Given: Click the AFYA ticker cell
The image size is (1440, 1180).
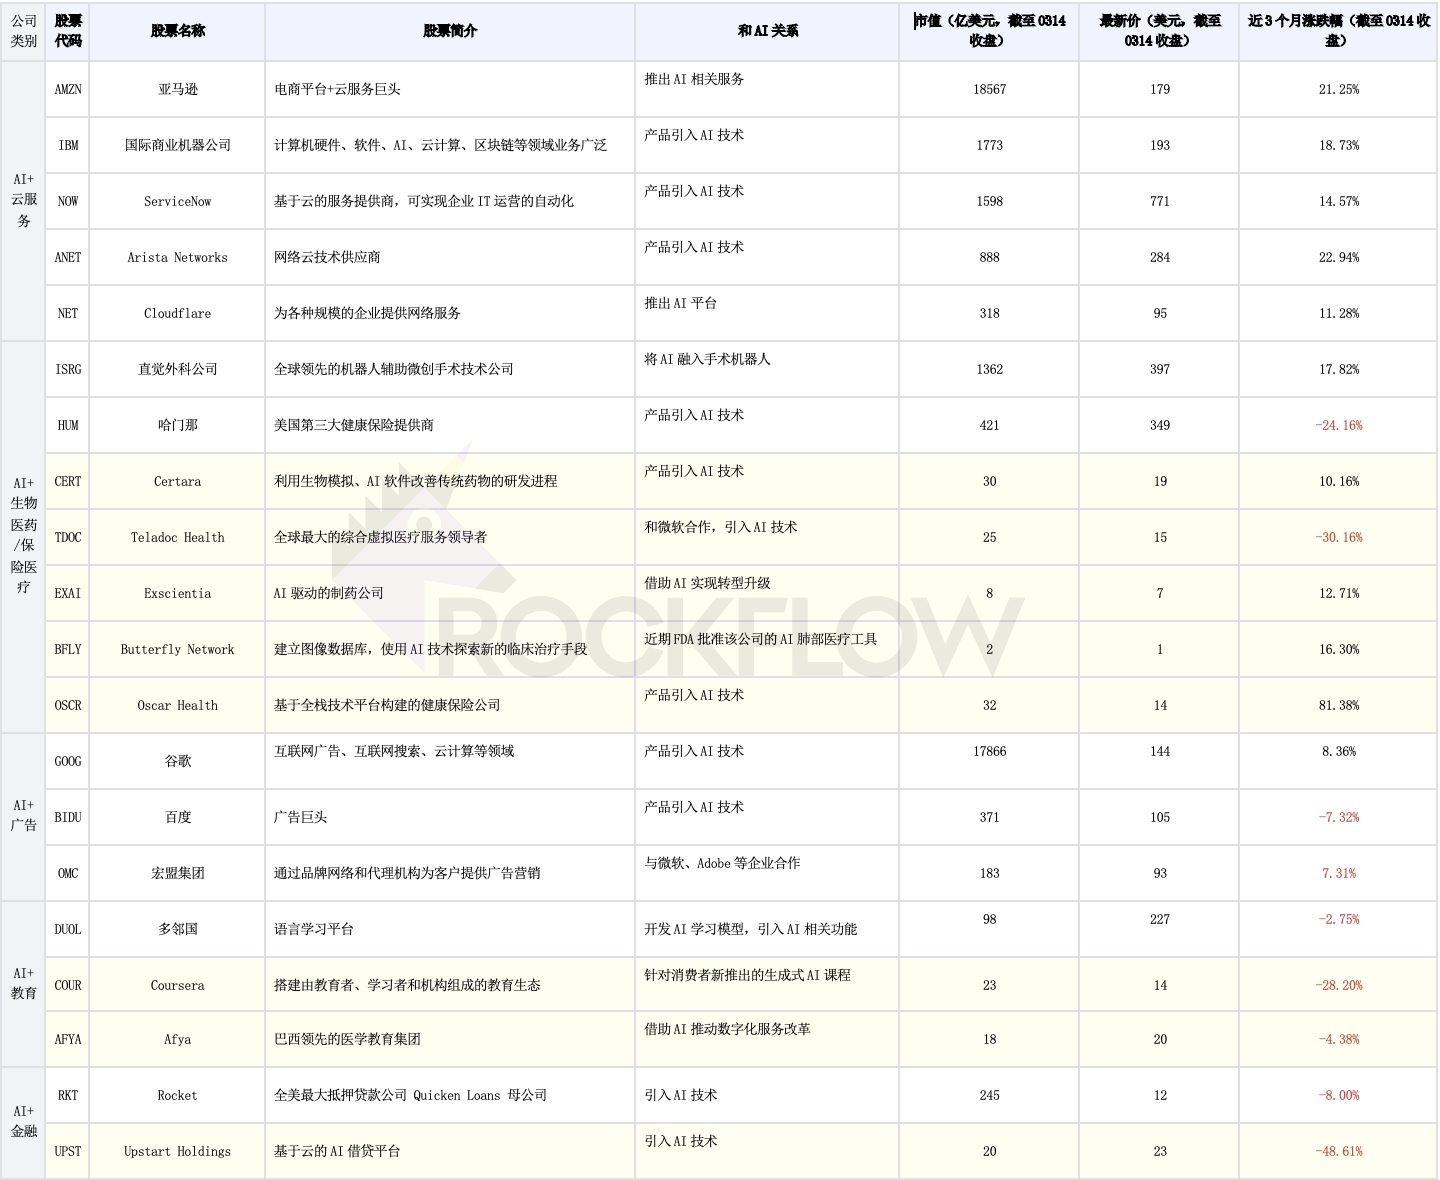Looking at the screenshot, I should 68,1039.
